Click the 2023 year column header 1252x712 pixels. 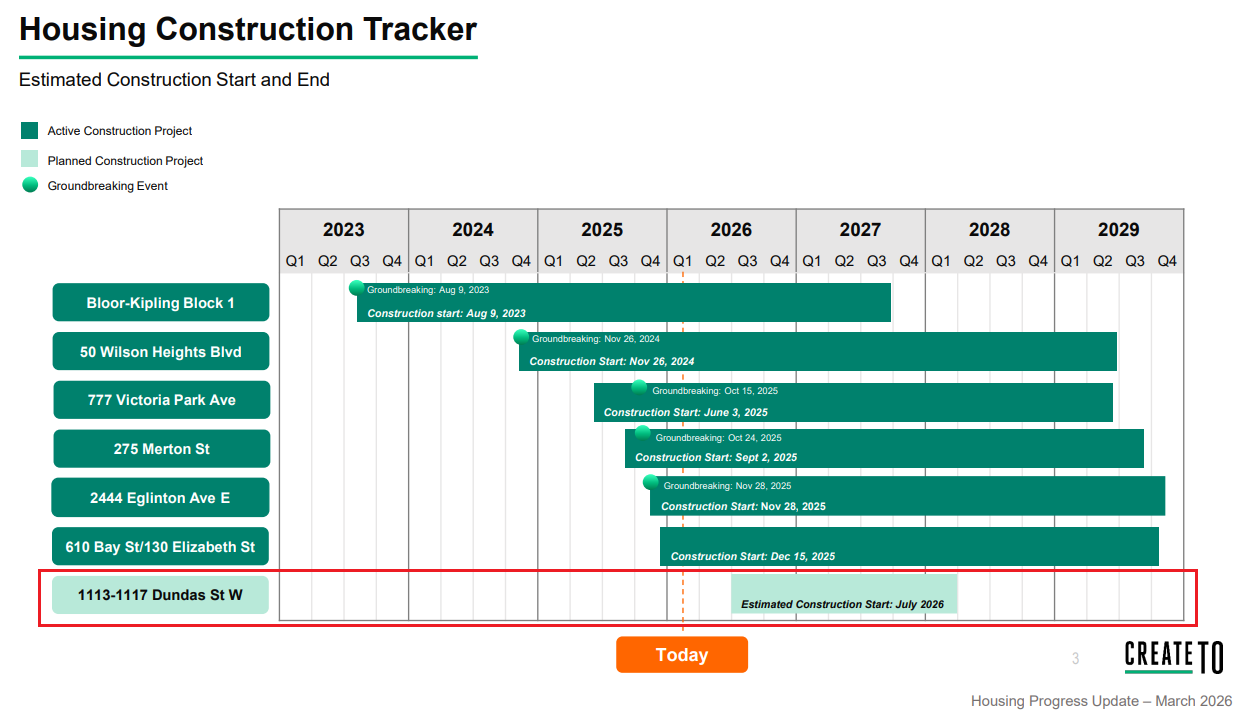(x=343, y=229)
